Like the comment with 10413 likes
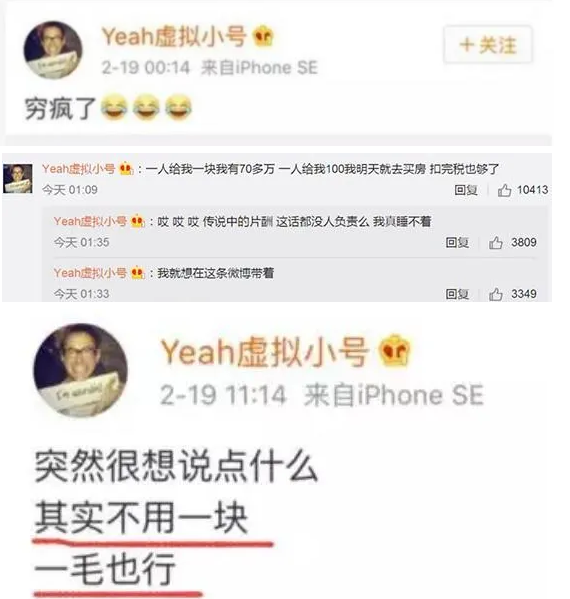Image resolution: width=570 pixels, height=599 pixels. tap(504, 190)
